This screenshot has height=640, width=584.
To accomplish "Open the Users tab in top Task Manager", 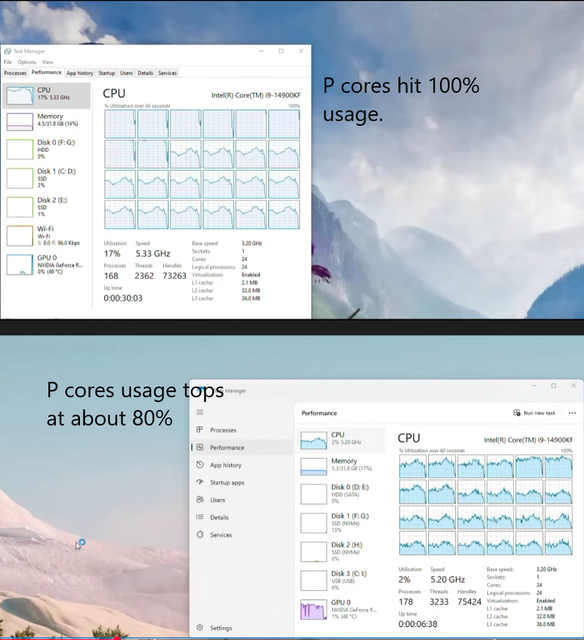I will (127, 73).
